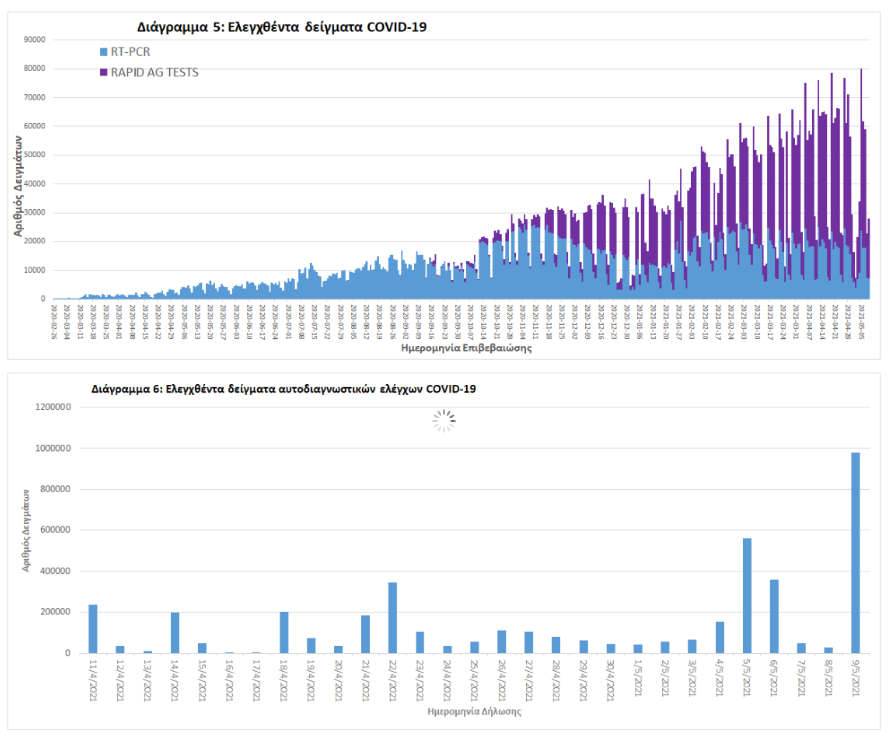Click the Διάγραμμα 5 chart title
Image resolution: width=895 pixels, height=742 pixels.
click(x=281, y=27)
